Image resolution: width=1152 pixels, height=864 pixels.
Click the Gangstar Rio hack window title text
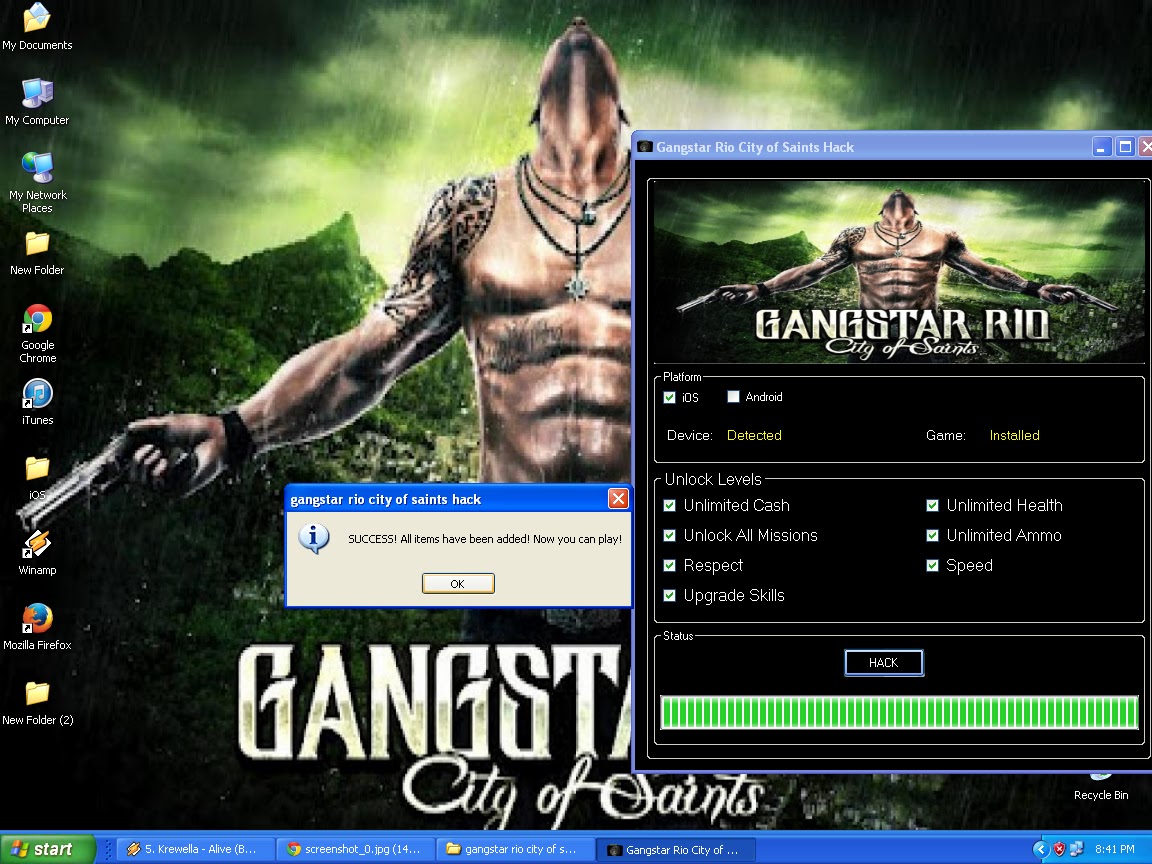755,147
